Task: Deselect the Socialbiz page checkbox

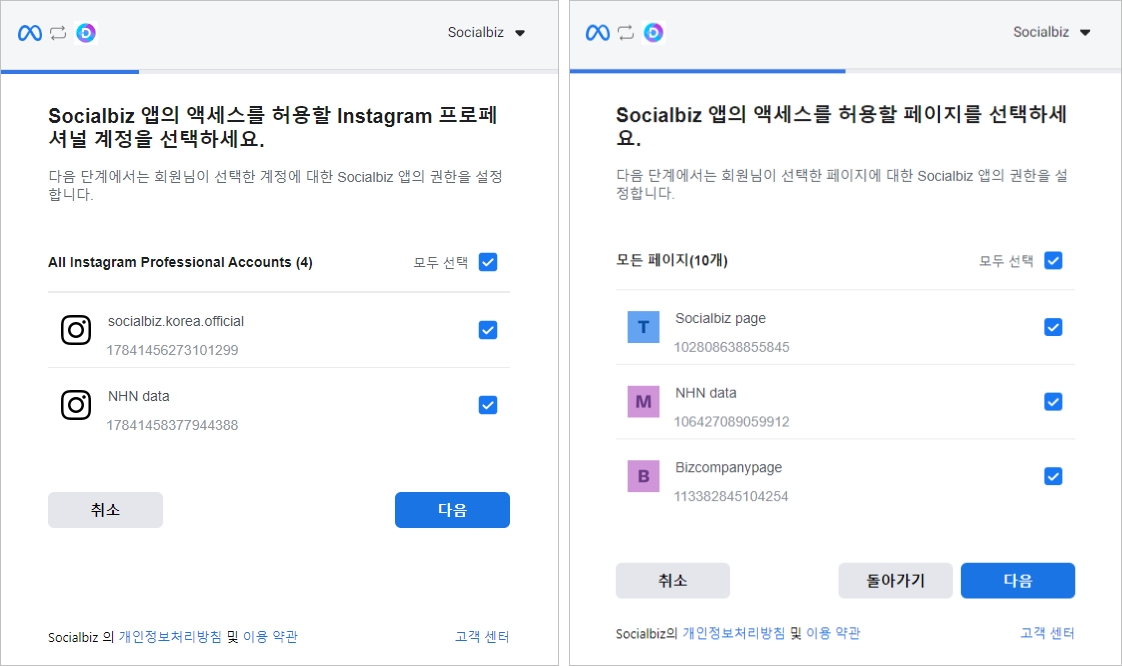Action: pyautogui.click(x=1053, y=327)
